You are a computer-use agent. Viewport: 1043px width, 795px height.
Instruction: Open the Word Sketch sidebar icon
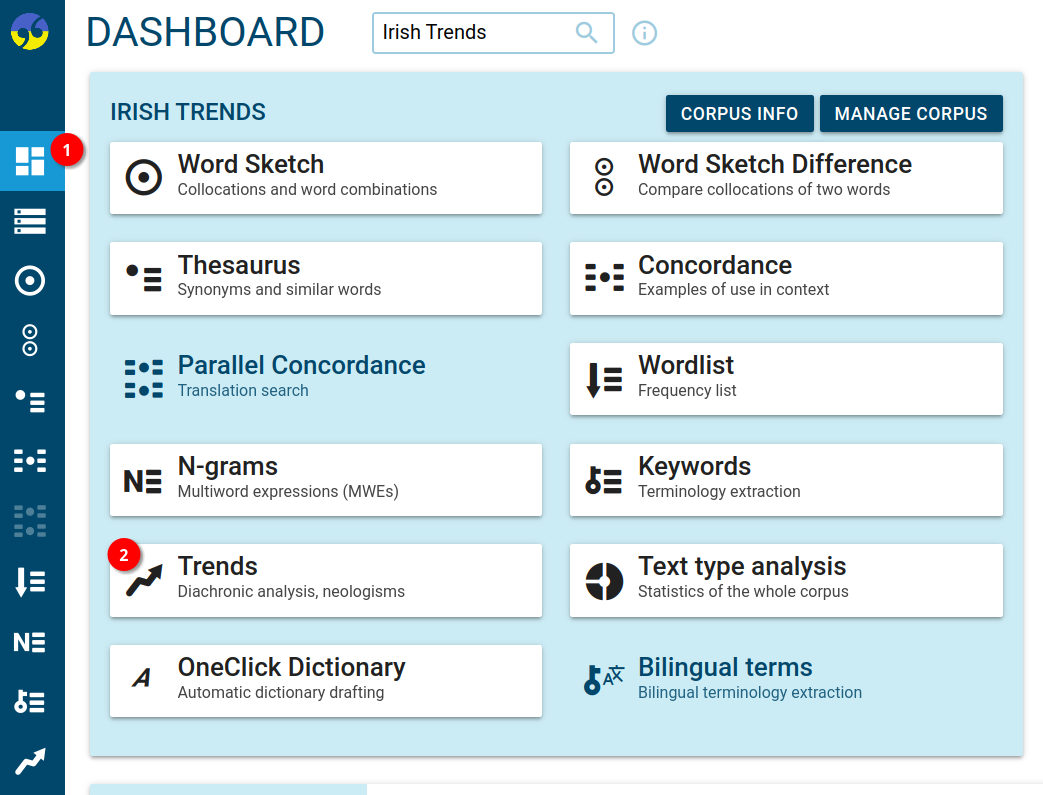click(x=30, y=281)
